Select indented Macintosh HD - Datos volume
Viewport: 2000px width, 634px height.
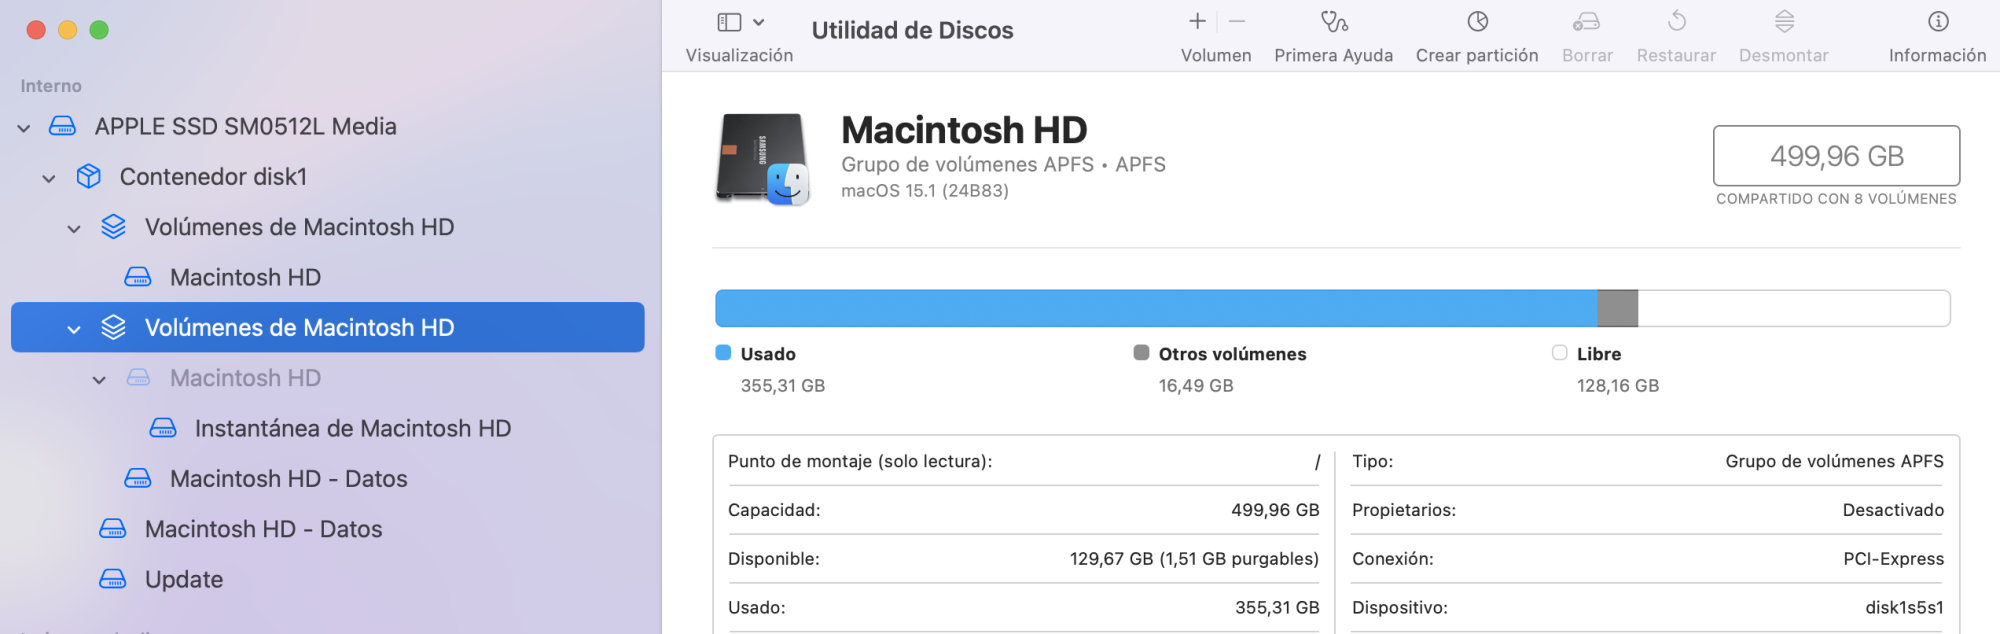tap(288, 478)
